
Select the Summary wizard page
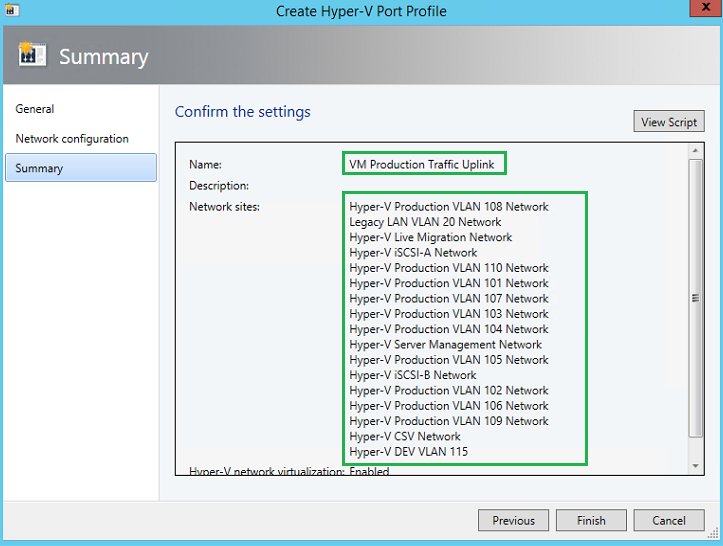click(81, 168)
